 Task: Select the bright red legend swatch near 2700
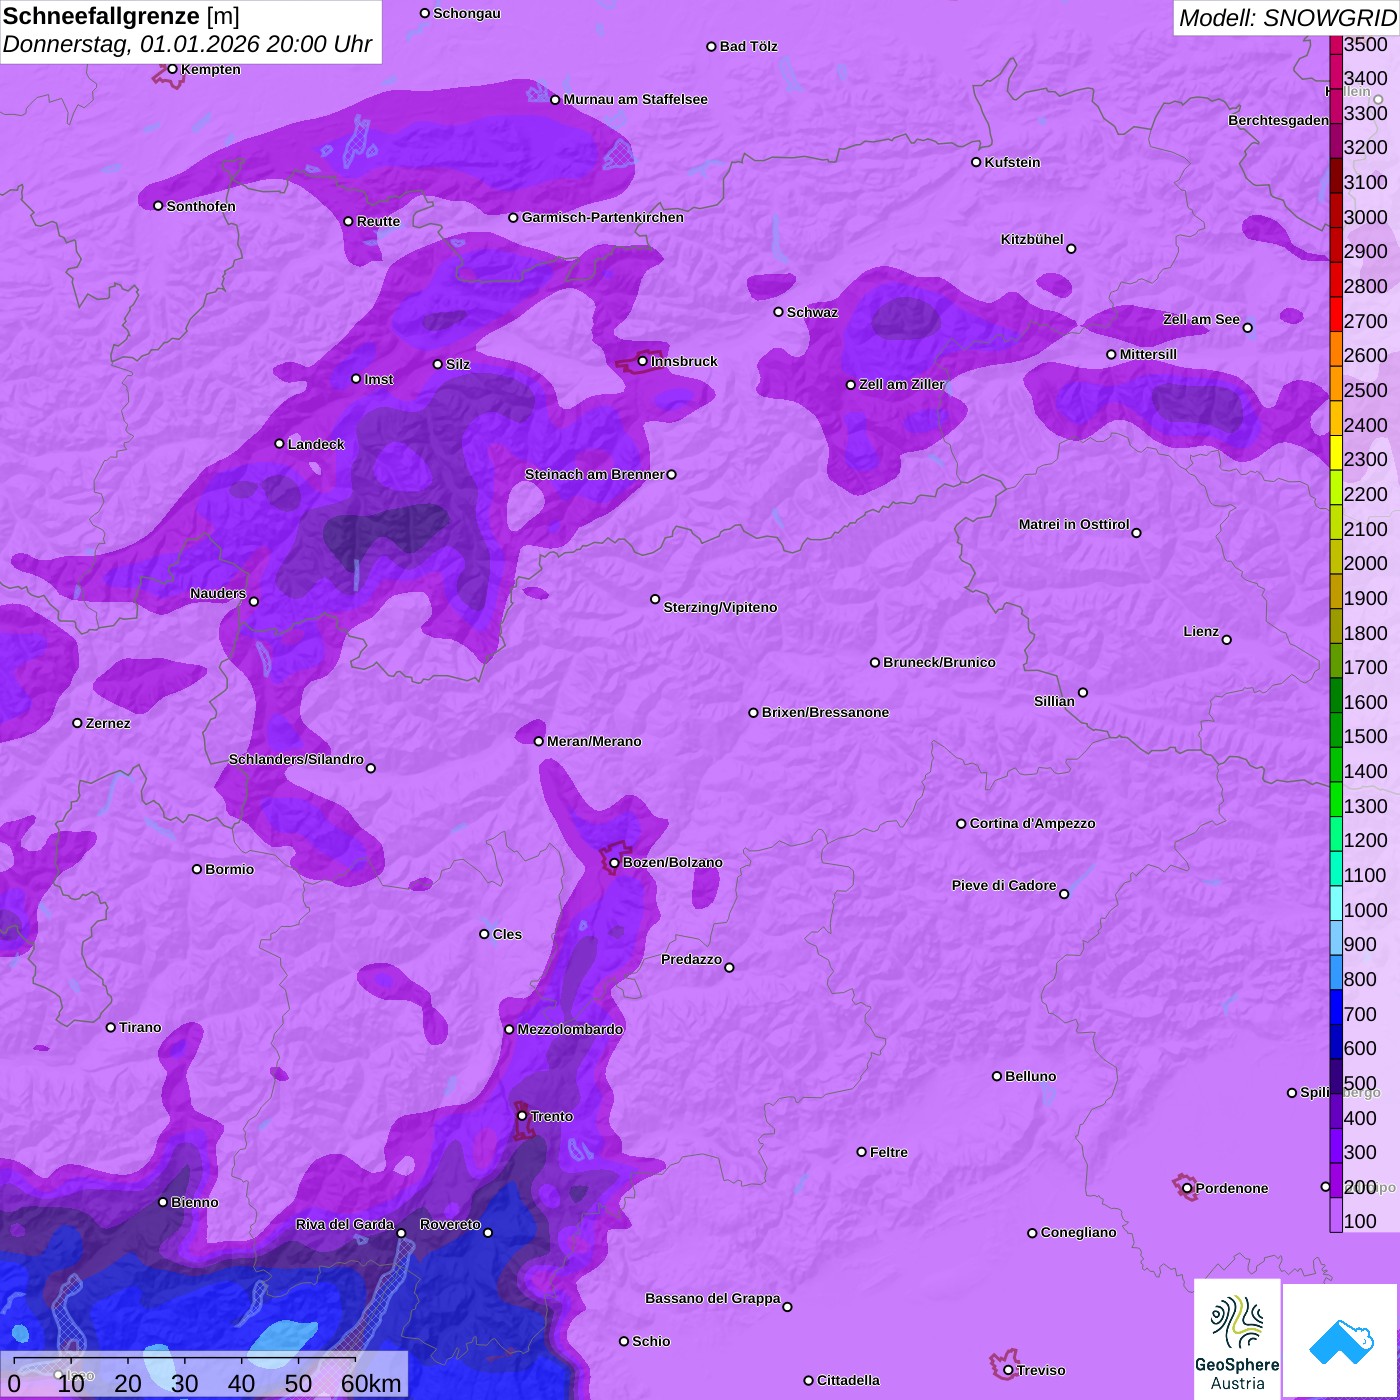point(1336,313)
